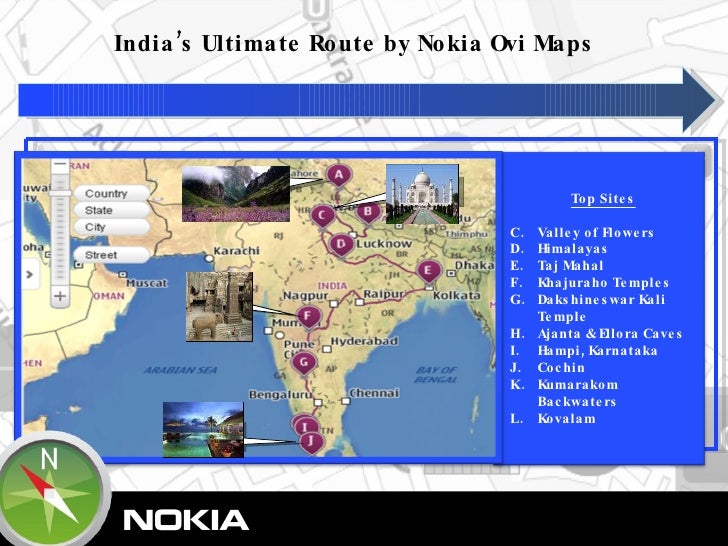Open map marker E near Kolkata
This screenshot has height=546, width=728.
coord(428,271)
